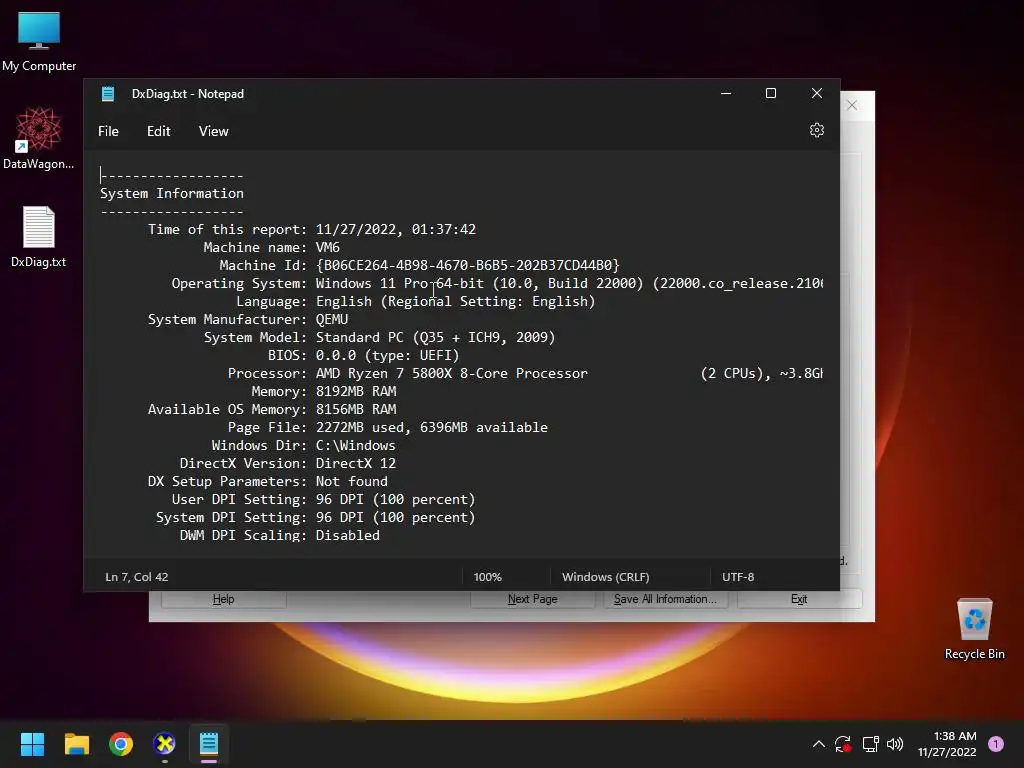Click the System Information heading text

point(172,193)
